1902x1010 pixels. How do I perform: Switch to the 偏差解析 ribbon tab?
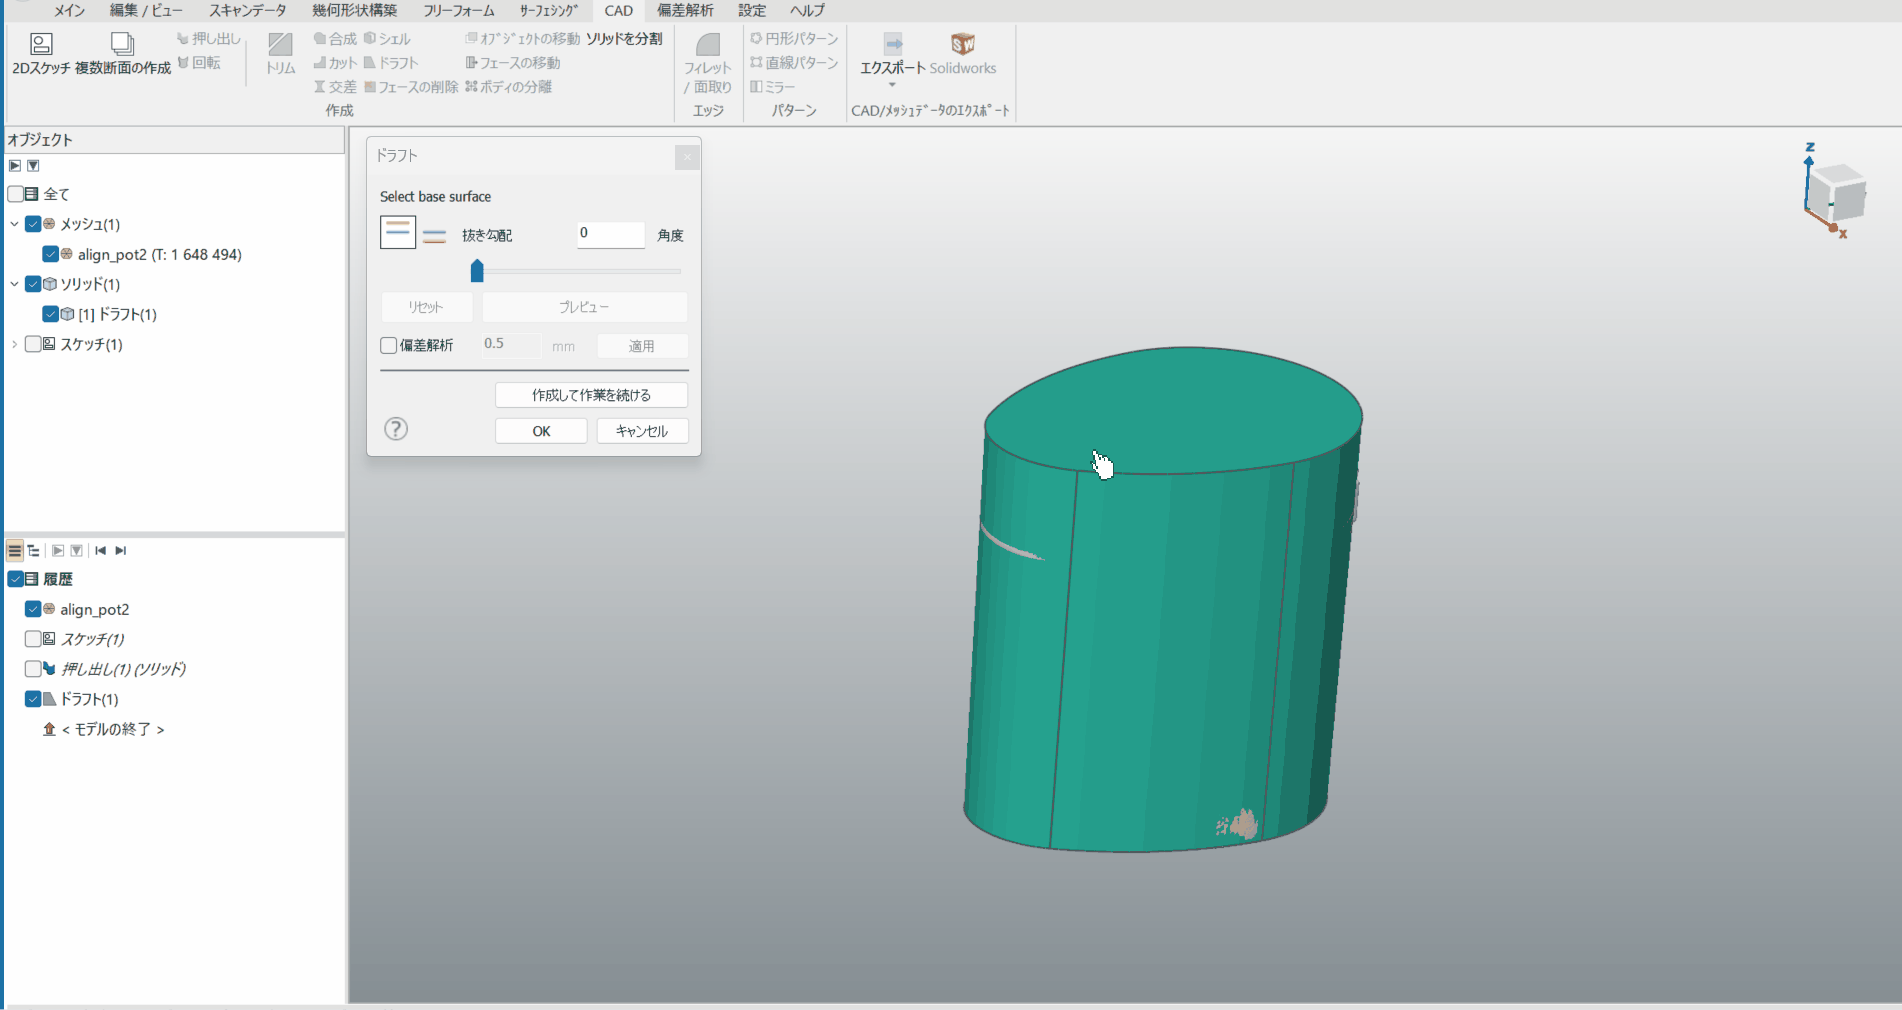685,10
